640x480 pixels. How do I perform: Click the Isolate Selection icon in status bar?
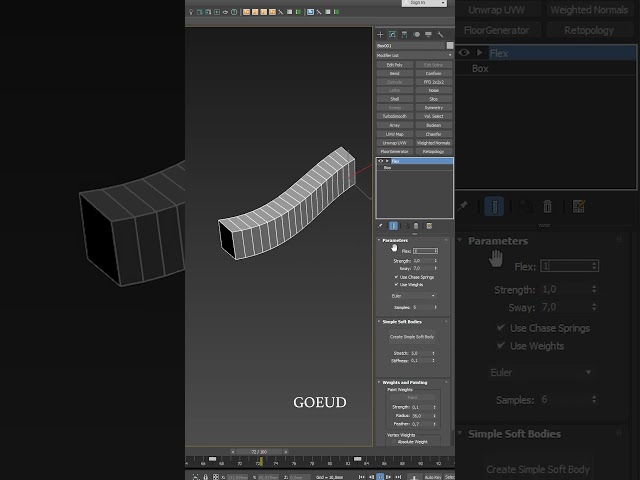196,477
